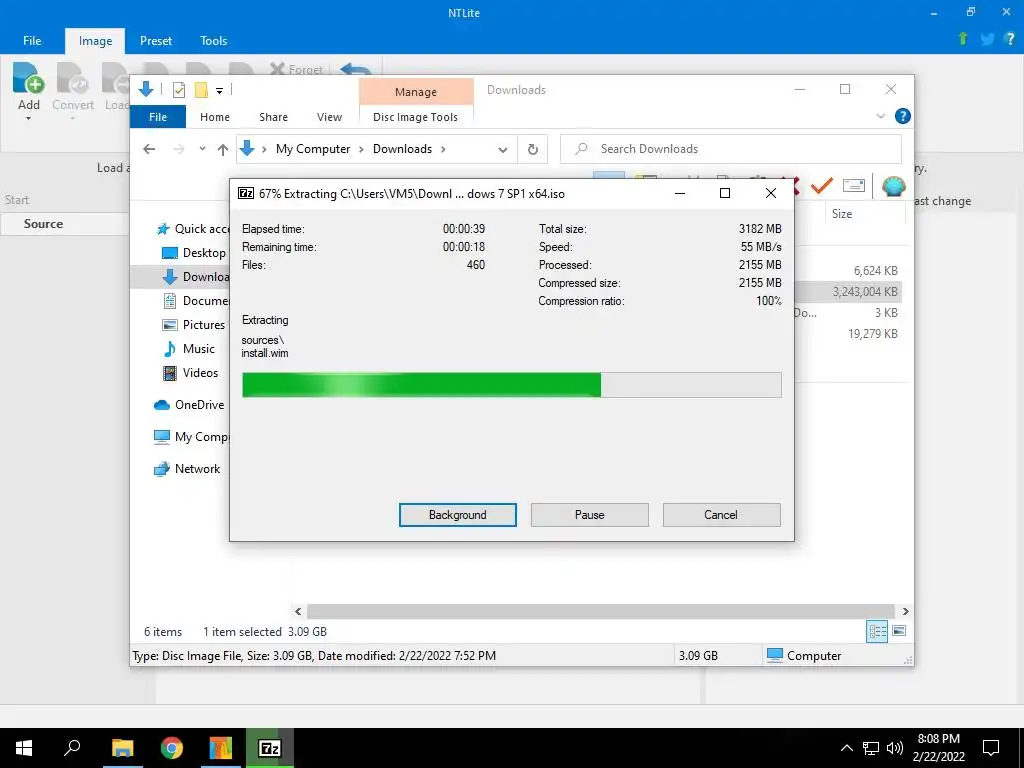Open the Add dropdown arrow in NTLite
This screenshot has height=768, width=1024.
tap(29, 119)
